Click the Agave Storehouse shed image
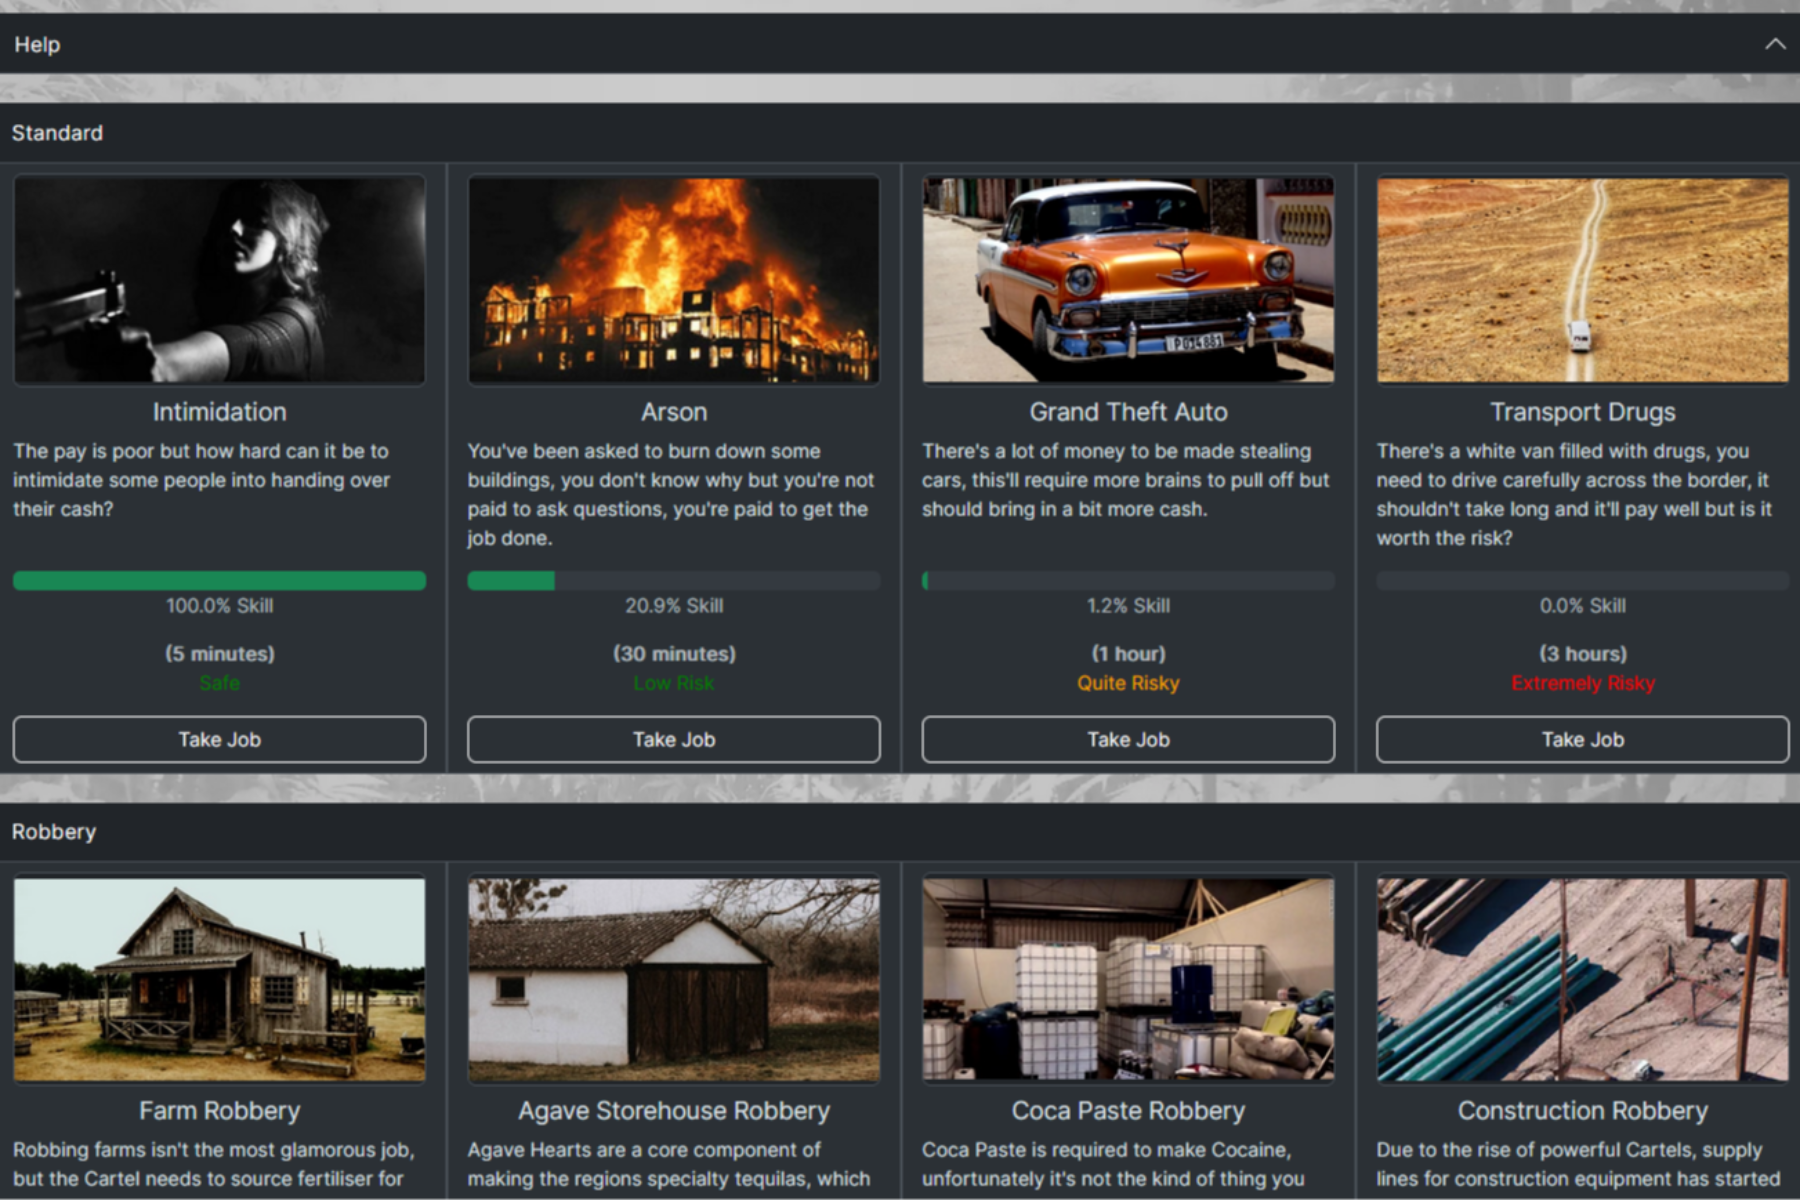 pos(673,980)
